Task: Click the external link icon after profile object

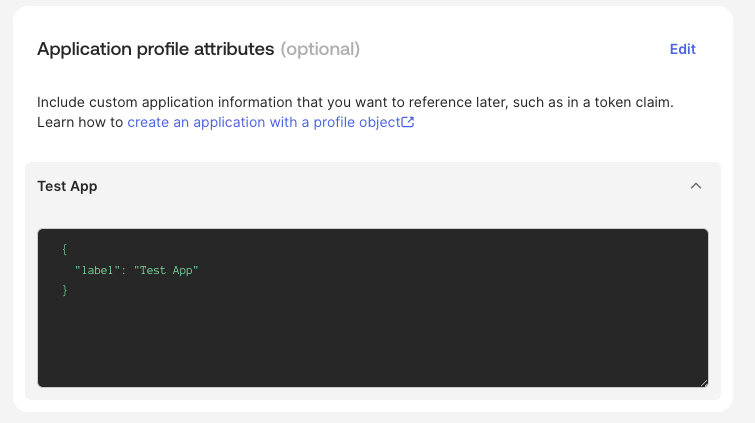Action: [x=408, y=122]
